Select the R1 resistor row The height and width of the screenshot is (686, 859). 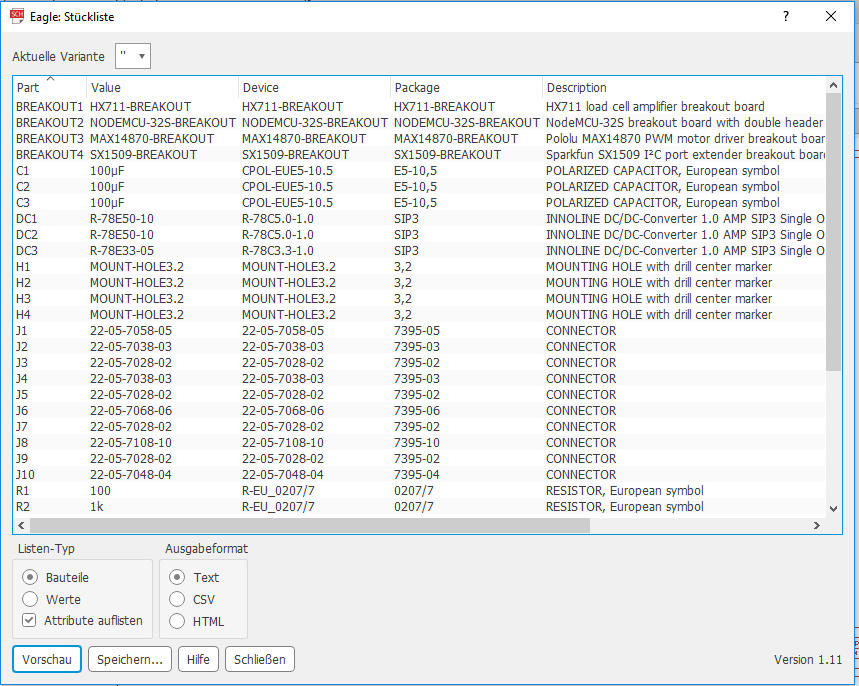(419, 490)
